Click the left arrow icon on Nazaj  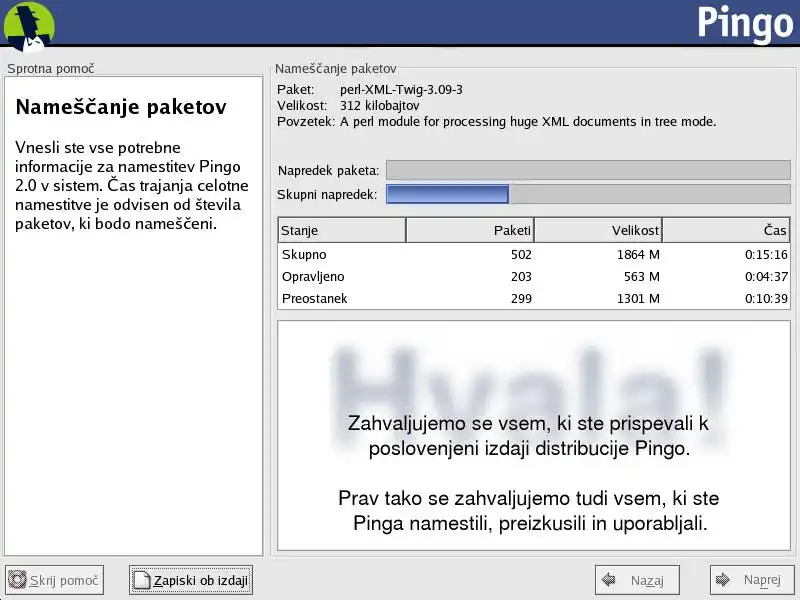coord(609,580)
